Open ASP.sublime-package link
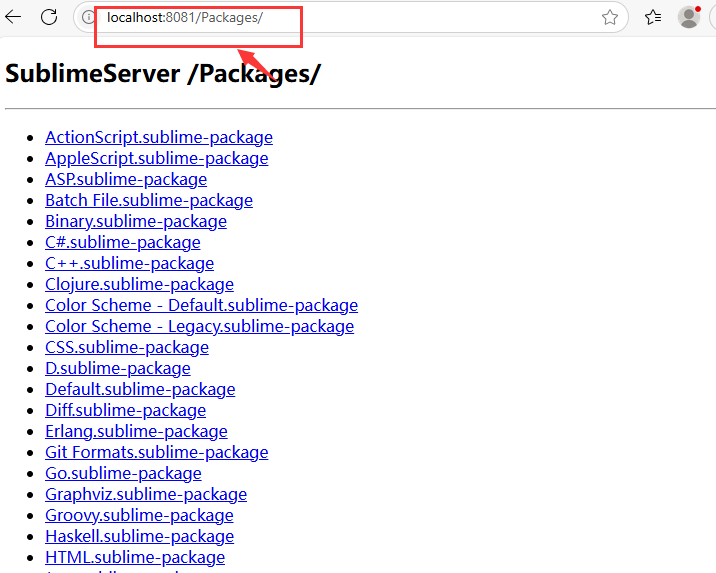This screenshot has height=573, width=716. click(x=126, y=179)
